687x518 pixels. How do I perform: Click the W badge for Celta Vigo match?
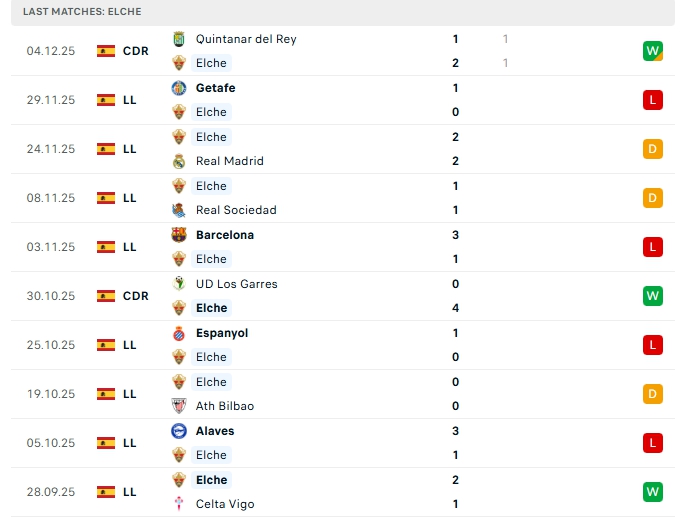click(654, 492)
